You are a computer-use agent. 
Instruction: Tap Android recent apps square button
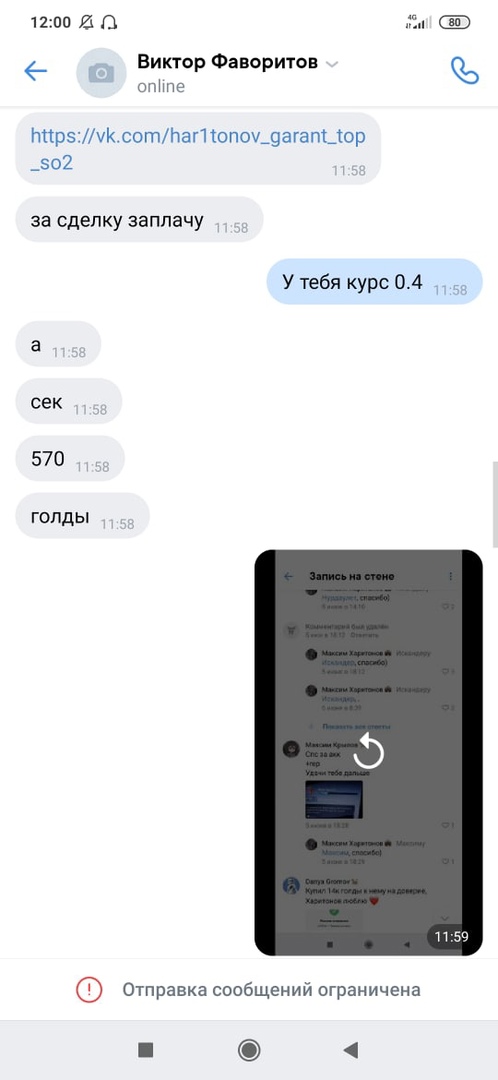point(145,1050)
